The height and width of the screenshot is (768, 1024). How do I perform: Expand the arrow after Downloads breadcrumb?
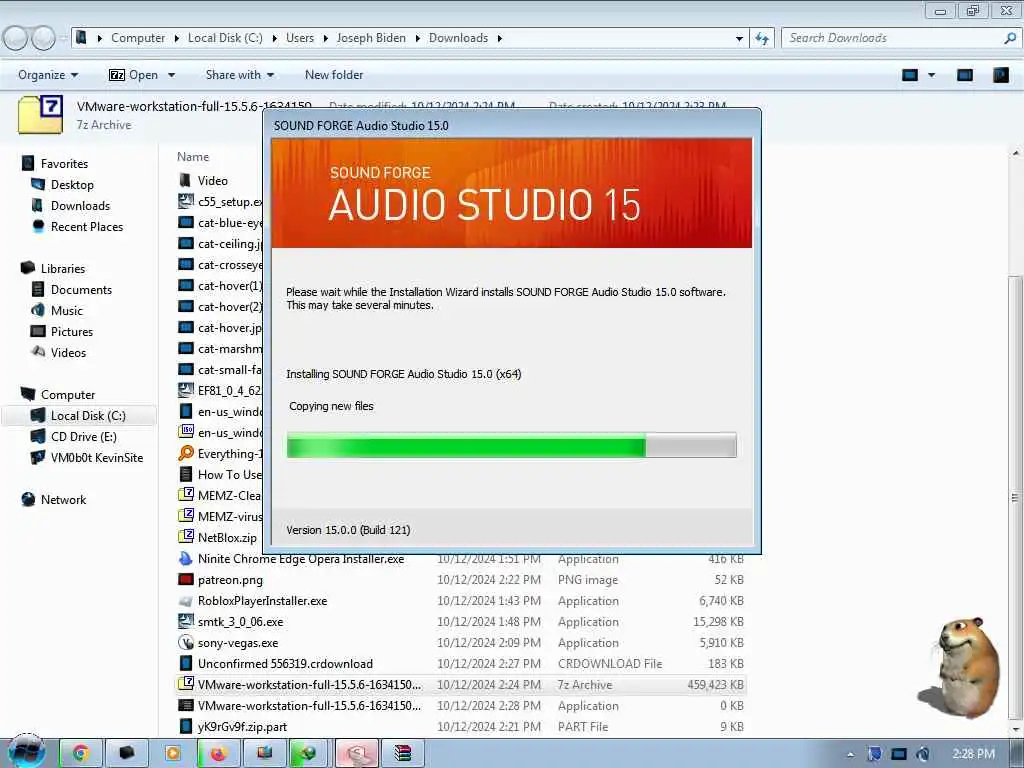(x=500, y=39)
